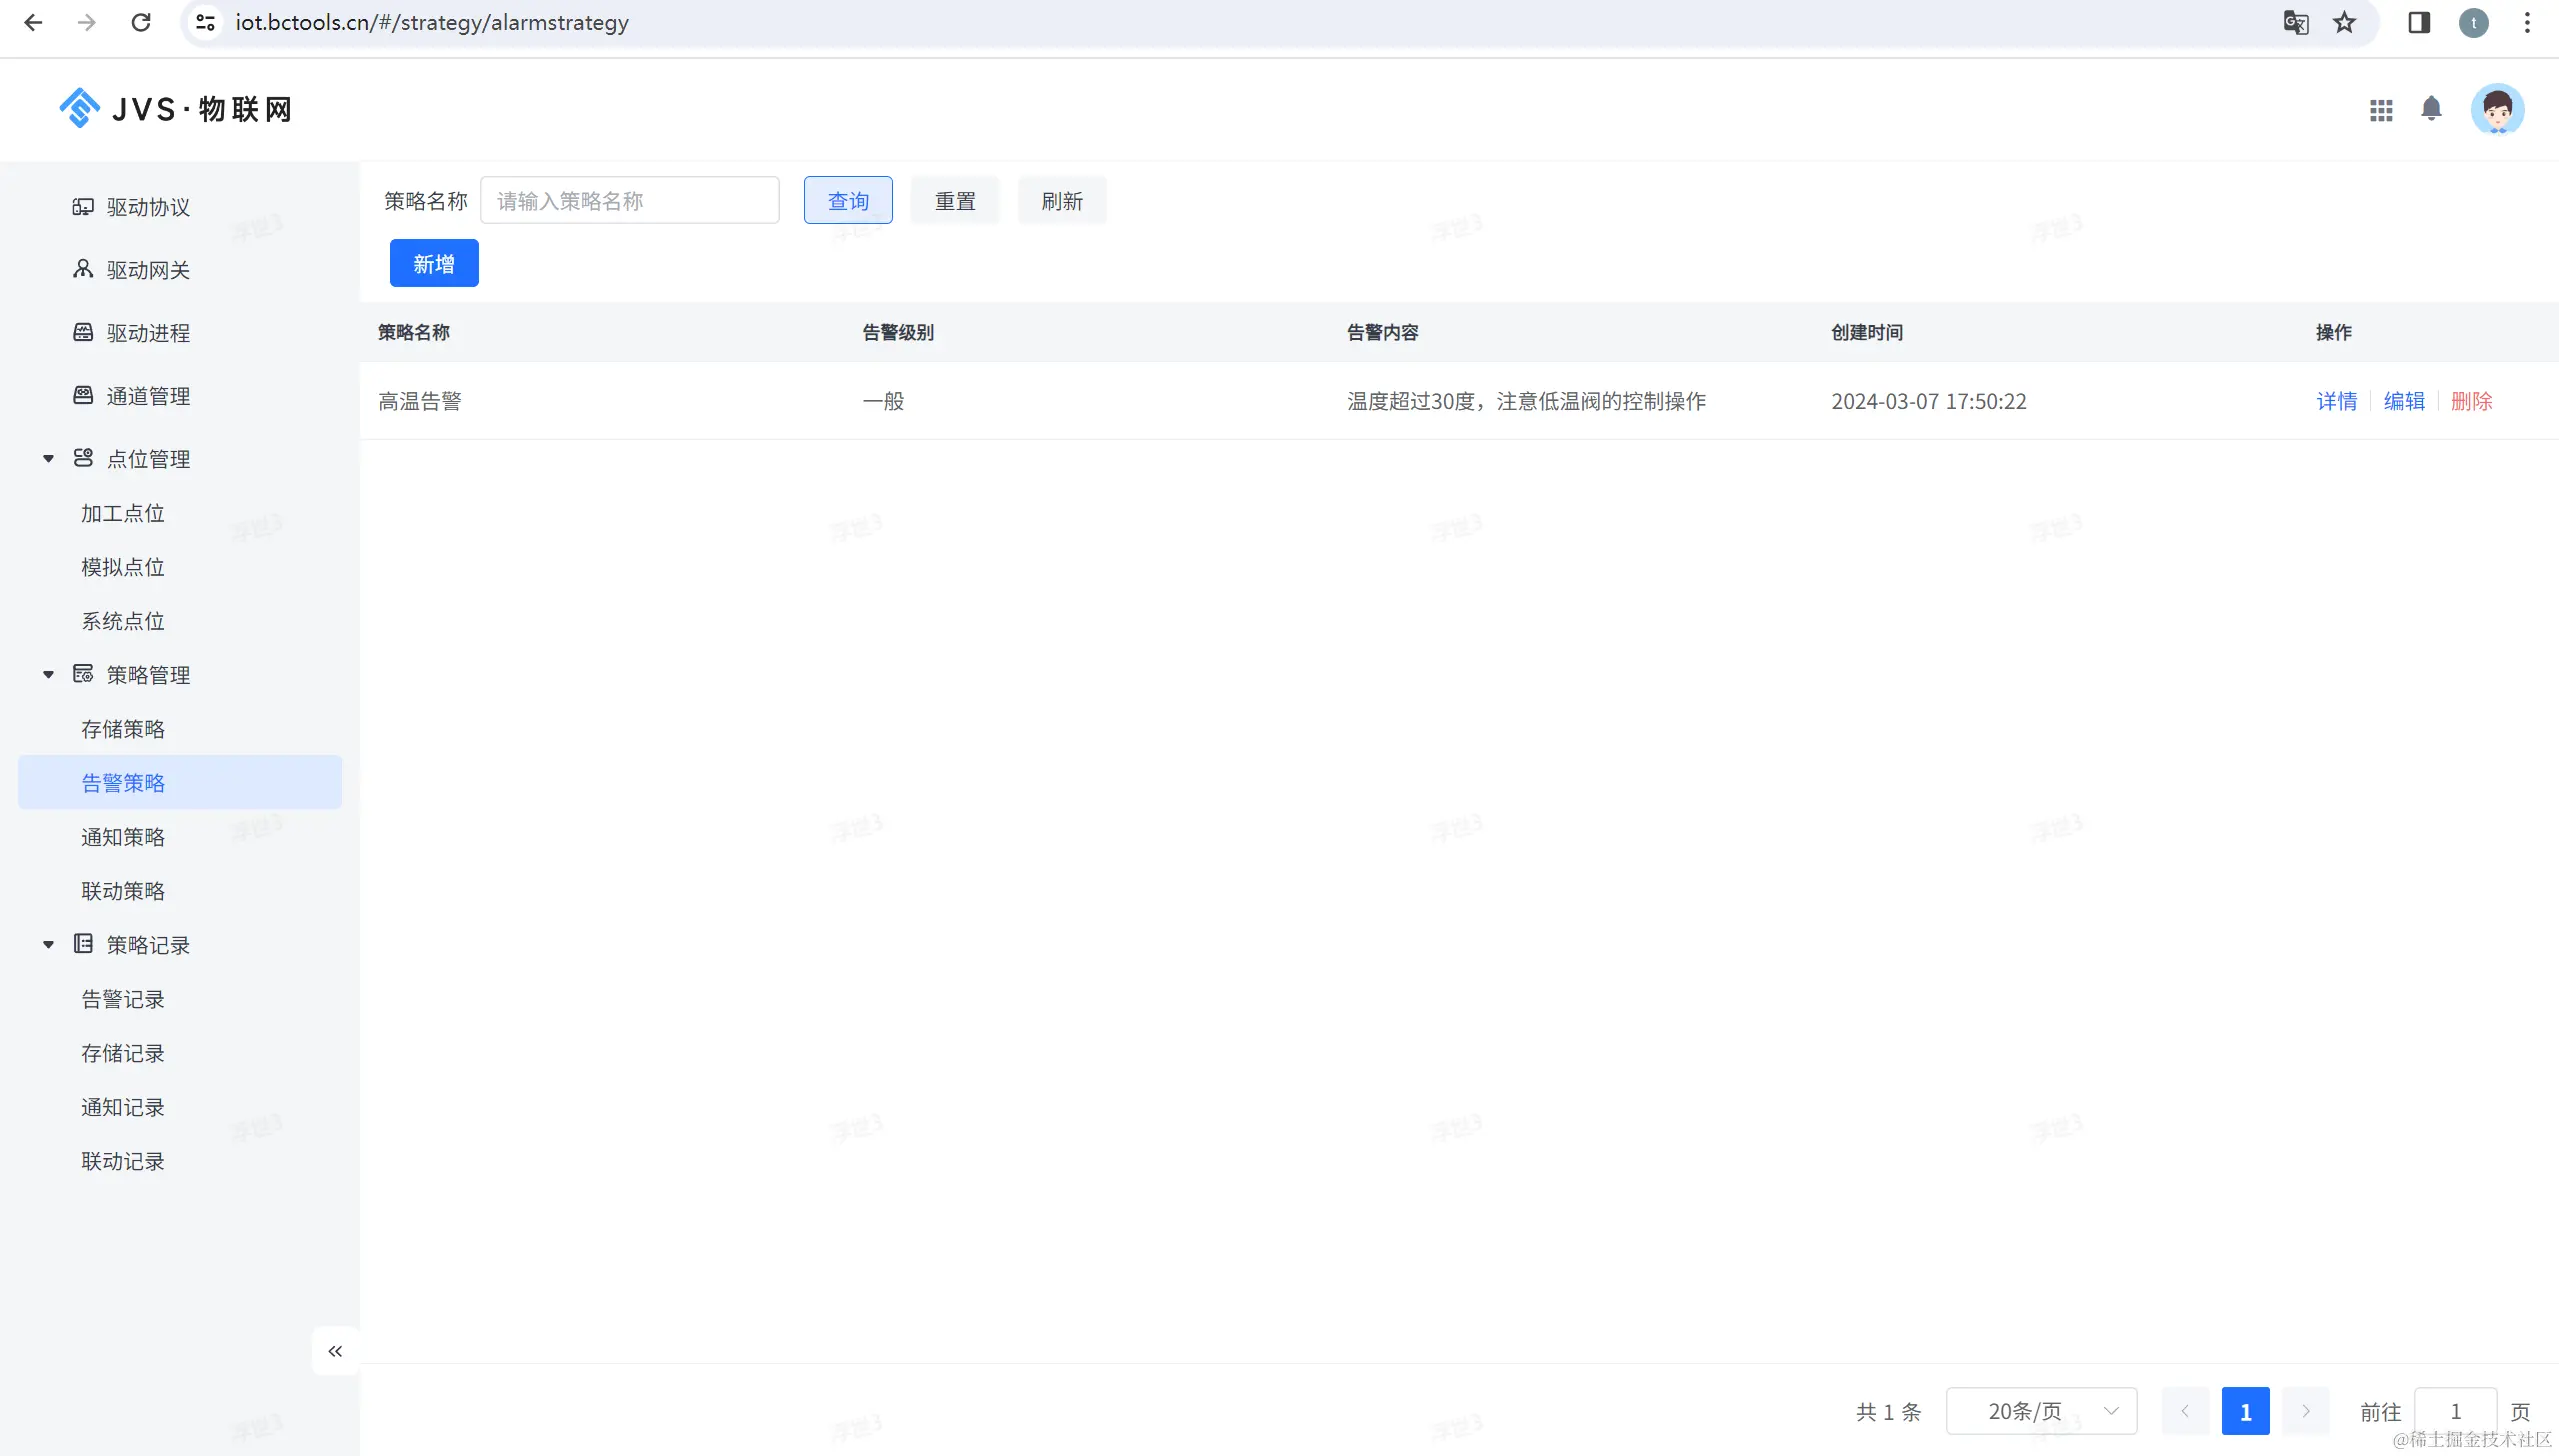The width and height of the screenshot is (2559, 1456).
Task: Click 删除 link for 高温告警
Action: click(x=2471, y=401)
